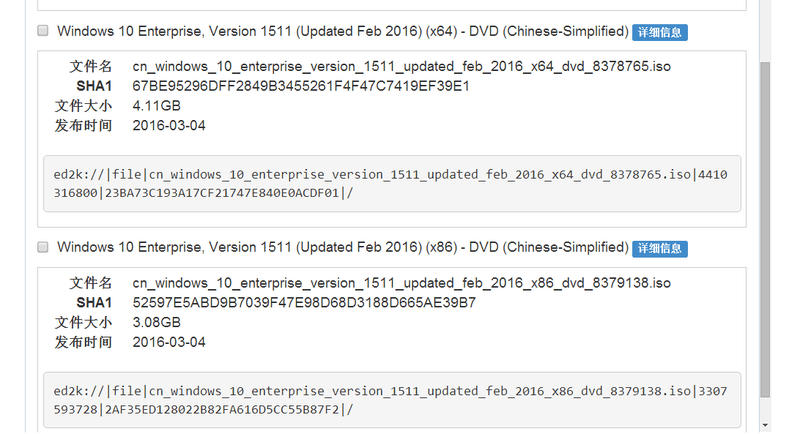Viewport: 800px width, 434px height.
Task: Click the 4.11GB file size value
Action: point(157,106)
